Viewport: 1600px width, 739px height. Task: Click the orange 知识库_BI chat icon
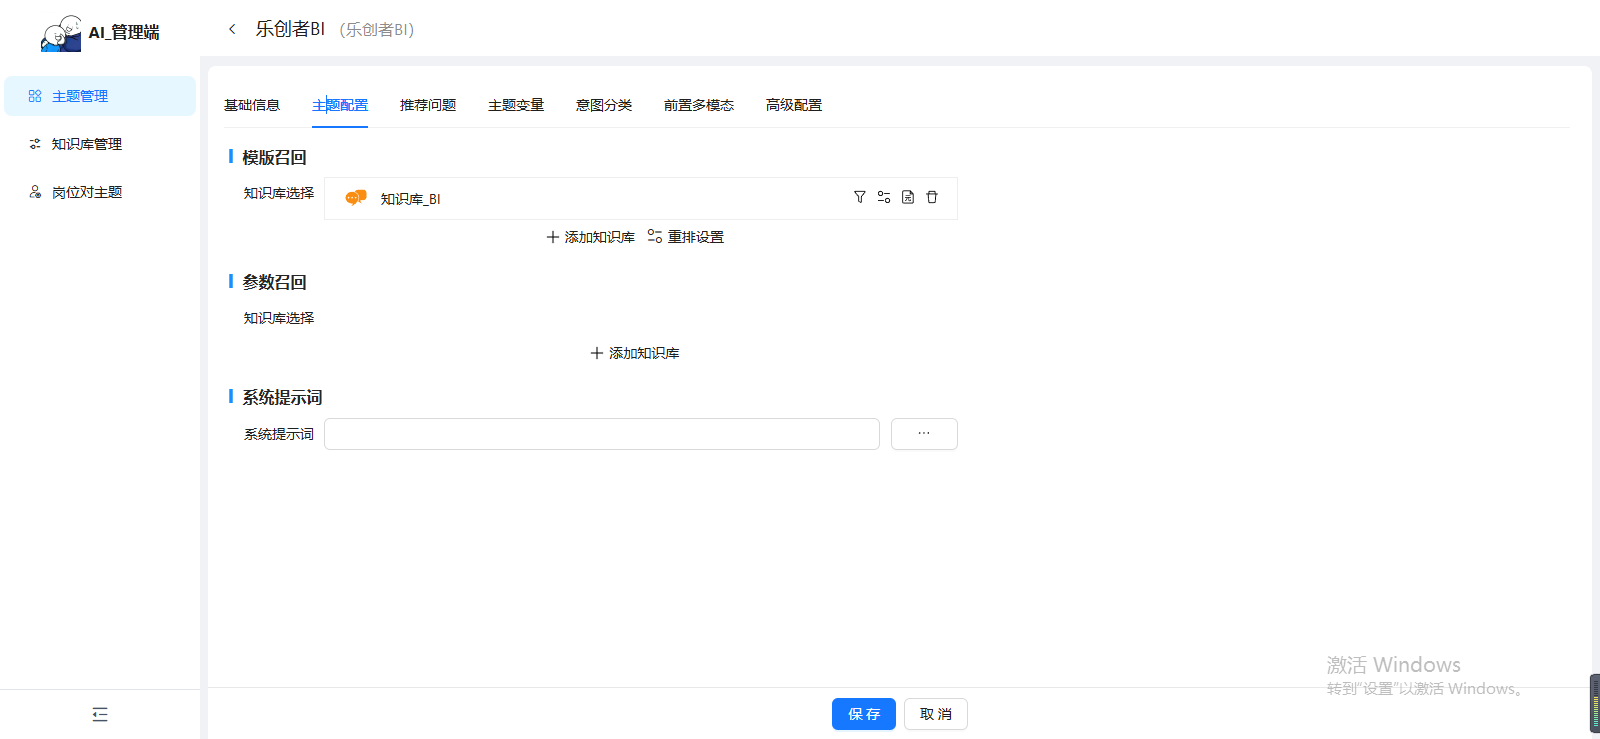(355, 198)
